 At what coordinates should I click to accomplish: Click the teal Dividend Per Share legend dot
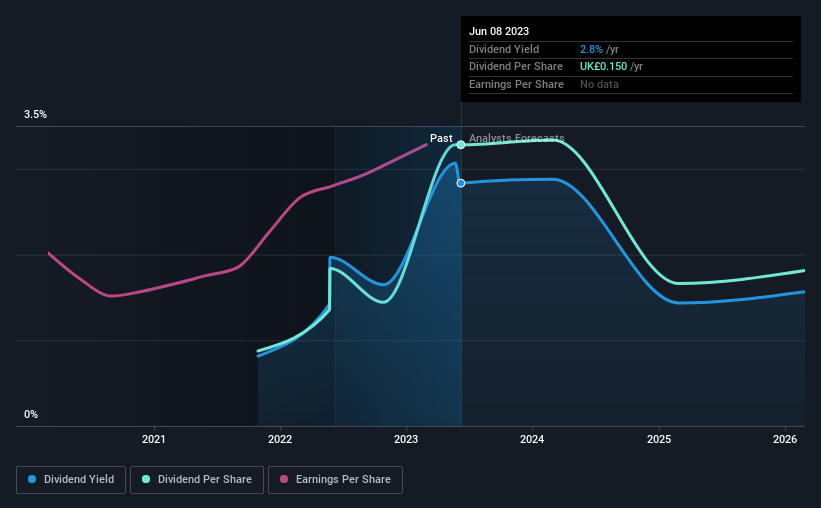(146, 479)
